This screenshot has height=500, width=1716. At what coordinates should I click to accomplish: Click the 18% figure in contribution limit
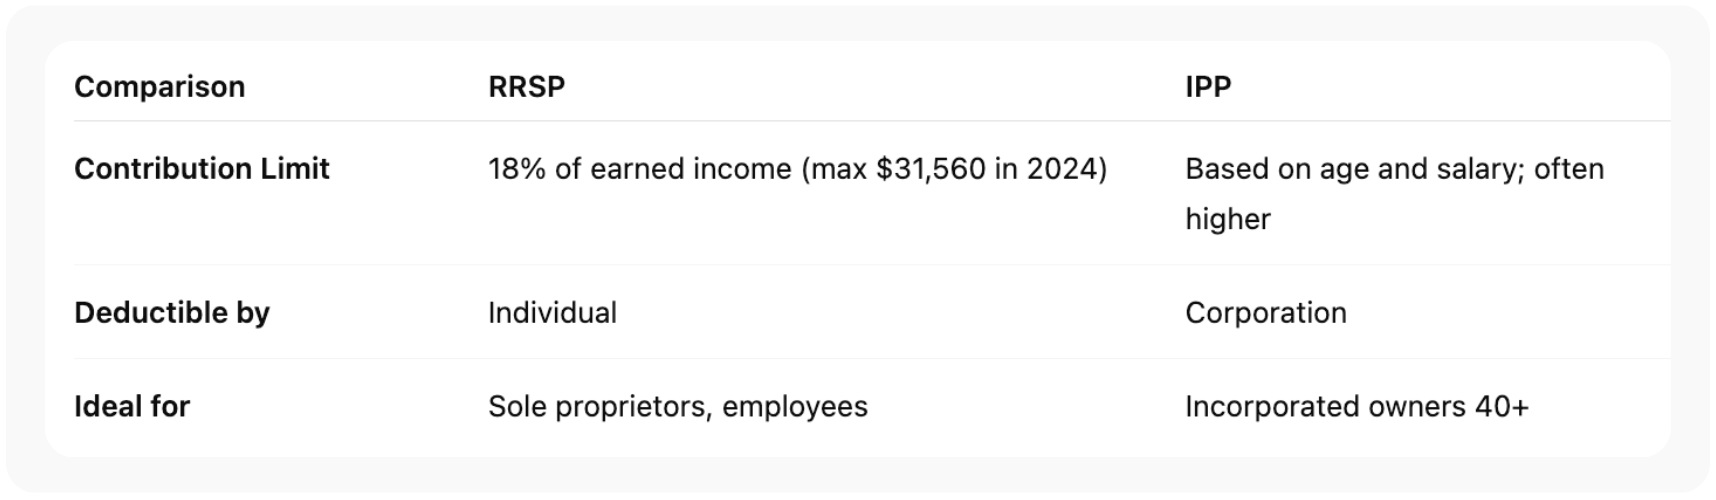pyautogui.click(x=516, y=169)
